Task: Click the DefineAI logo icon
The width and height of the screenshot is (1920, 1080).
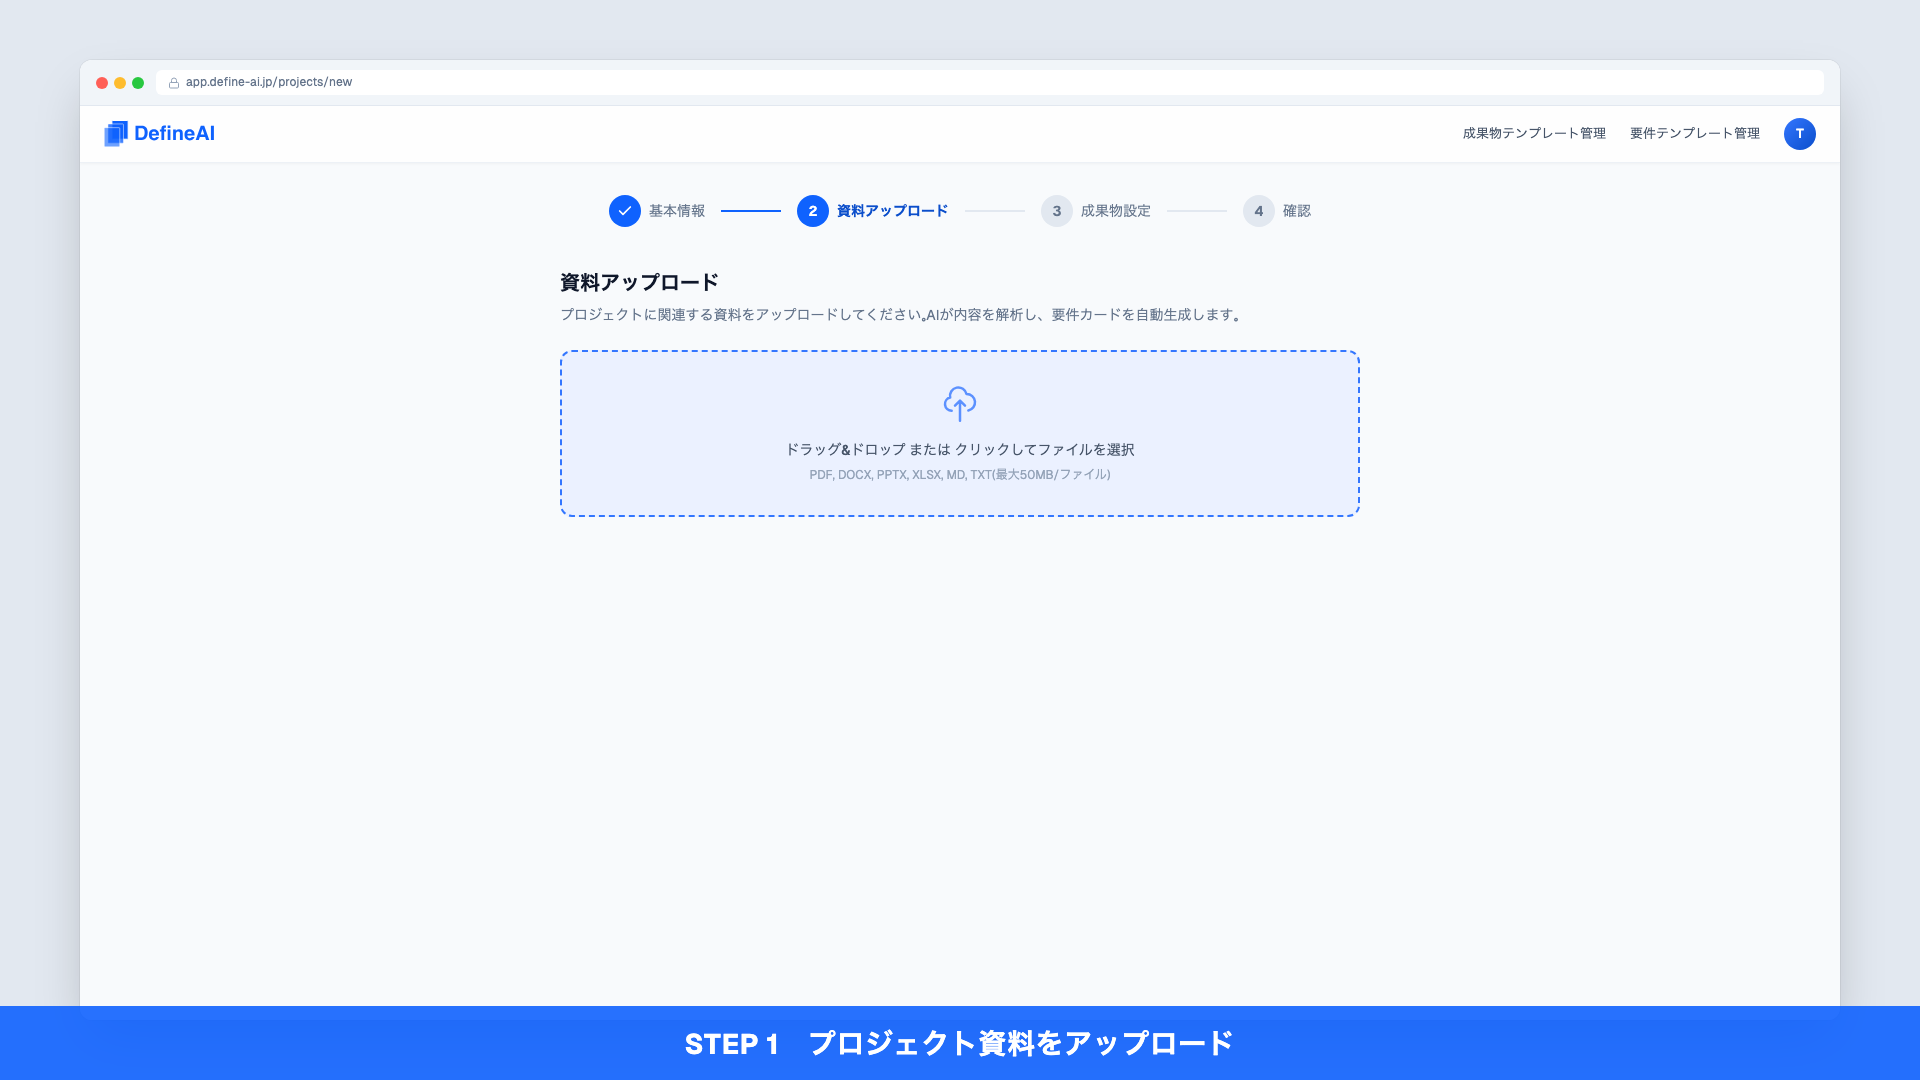Action: coord(116,133)
